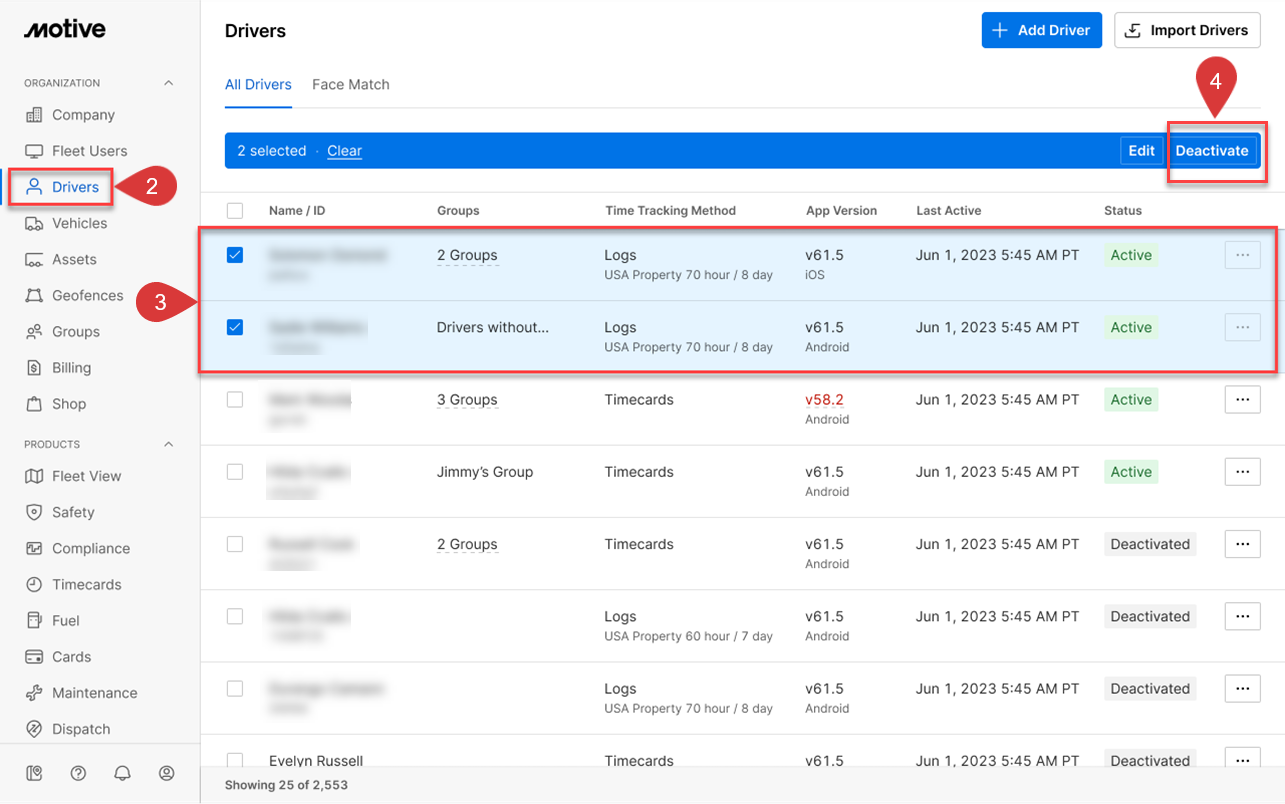Collapse the Organization section
This screenshot has width=1285, height=804.
coord(168,83)
